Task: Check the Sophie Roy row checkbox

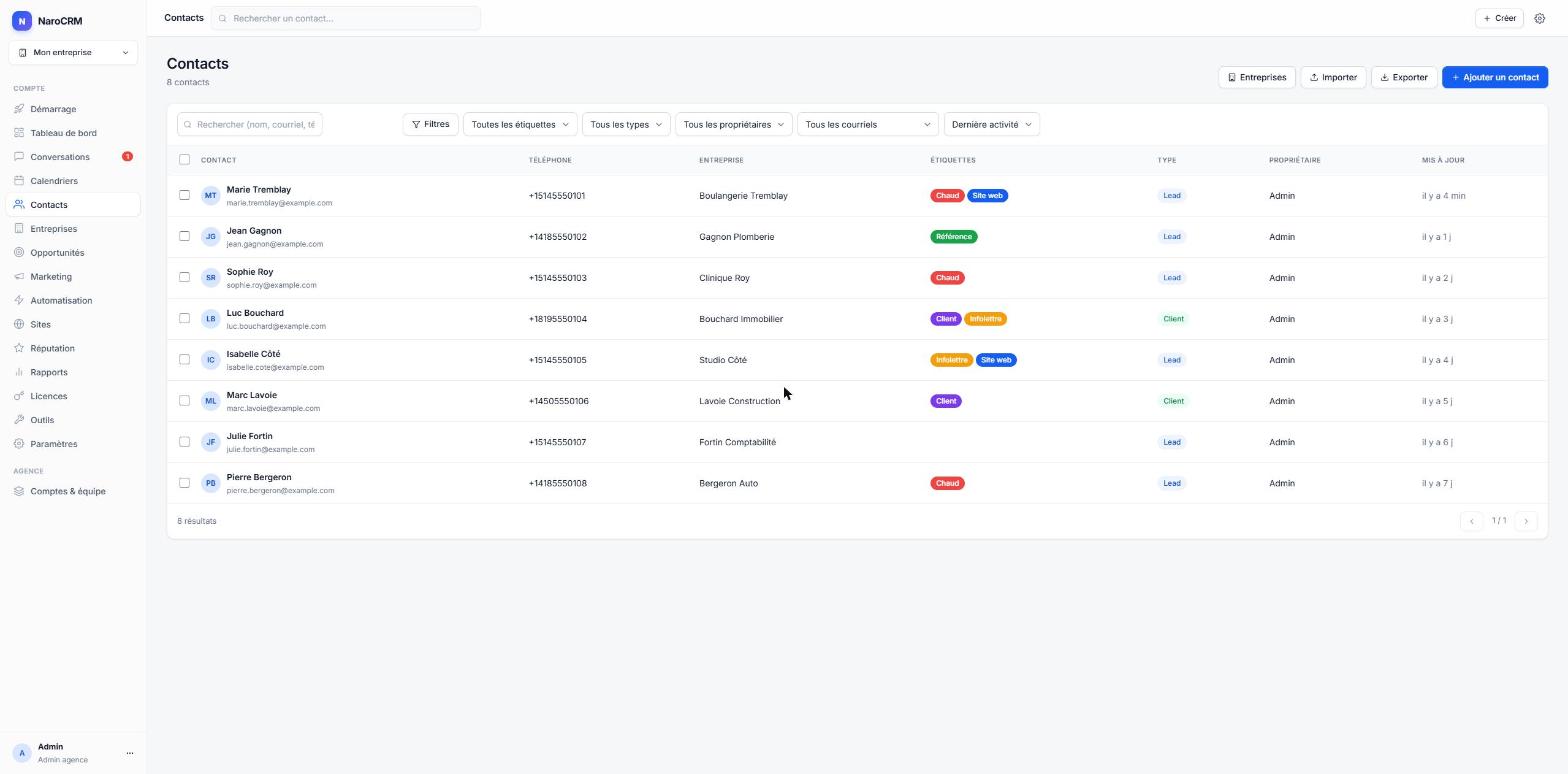Action: tap(184, 277)
